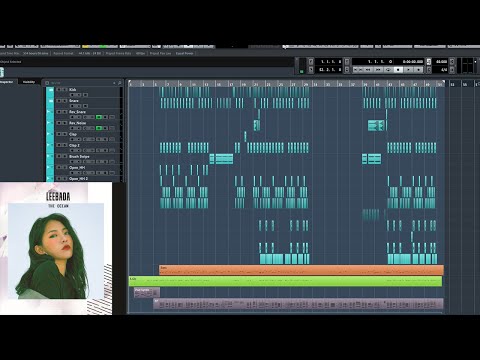The height and width of the screenshot is (360, 480).
Task: Click the primary time display
Action: pyautogui.click(x=373, y=61)
